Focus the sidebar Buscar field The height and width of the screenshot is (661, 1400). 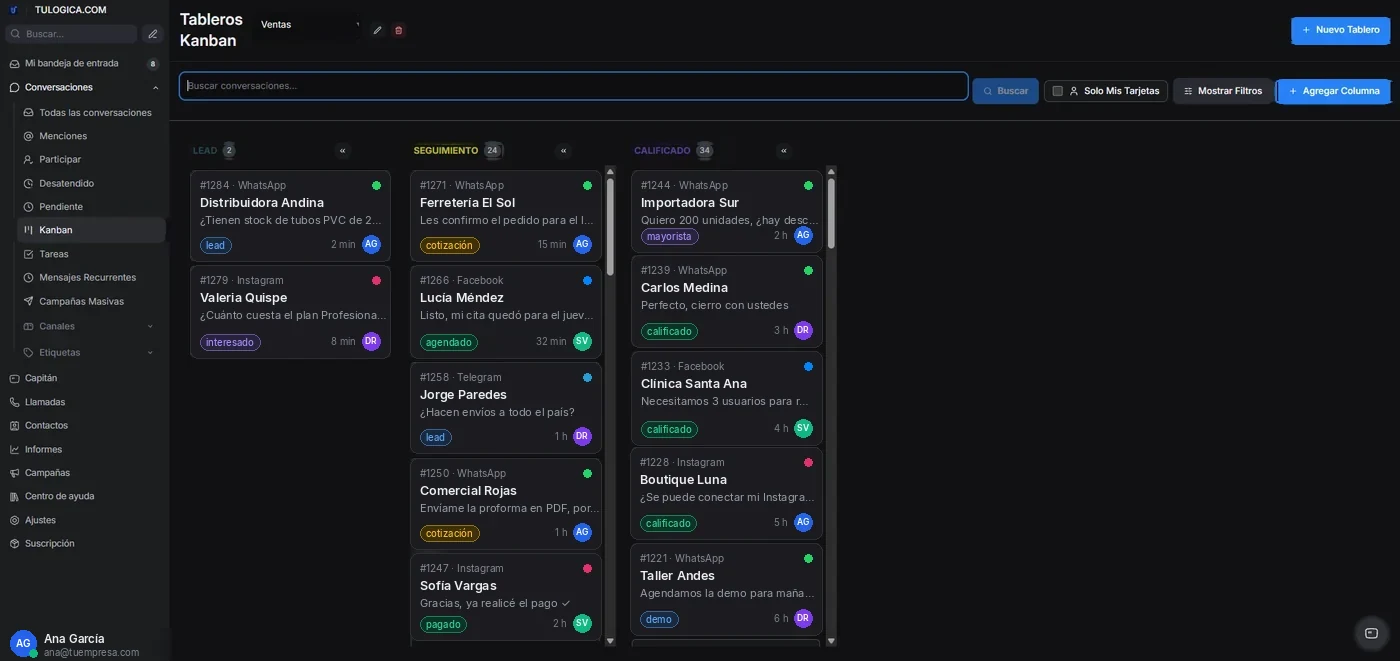tap(71, 34)
